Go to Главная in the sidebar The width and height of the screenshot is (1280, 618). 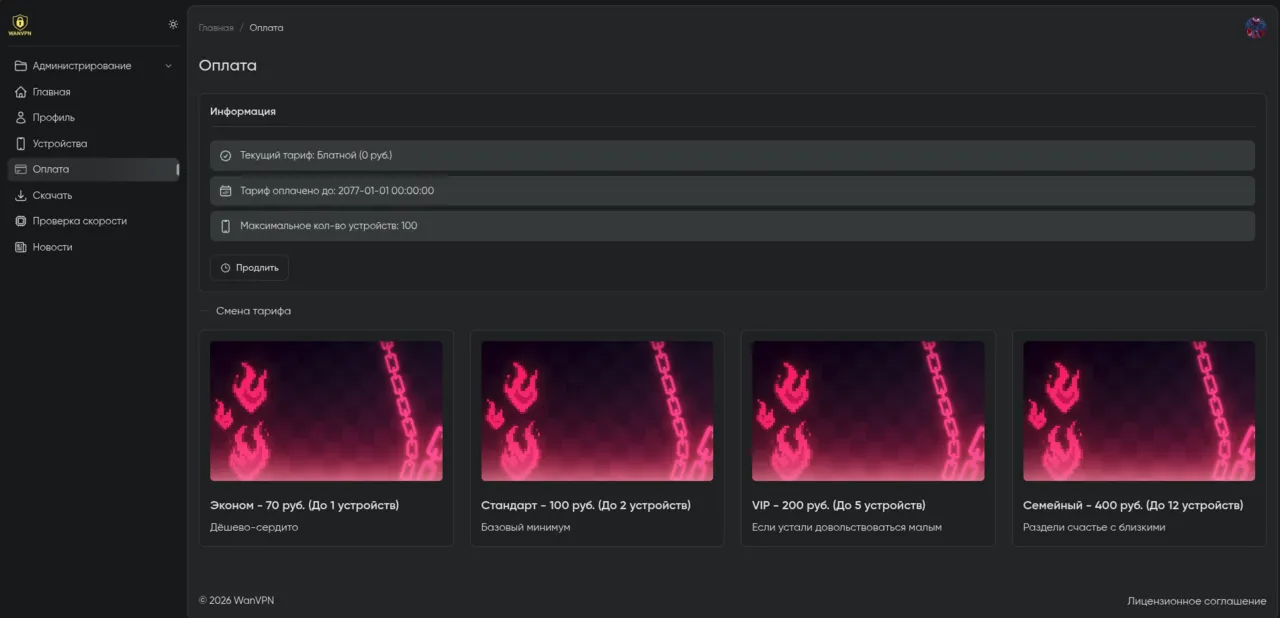pos(93,92)
